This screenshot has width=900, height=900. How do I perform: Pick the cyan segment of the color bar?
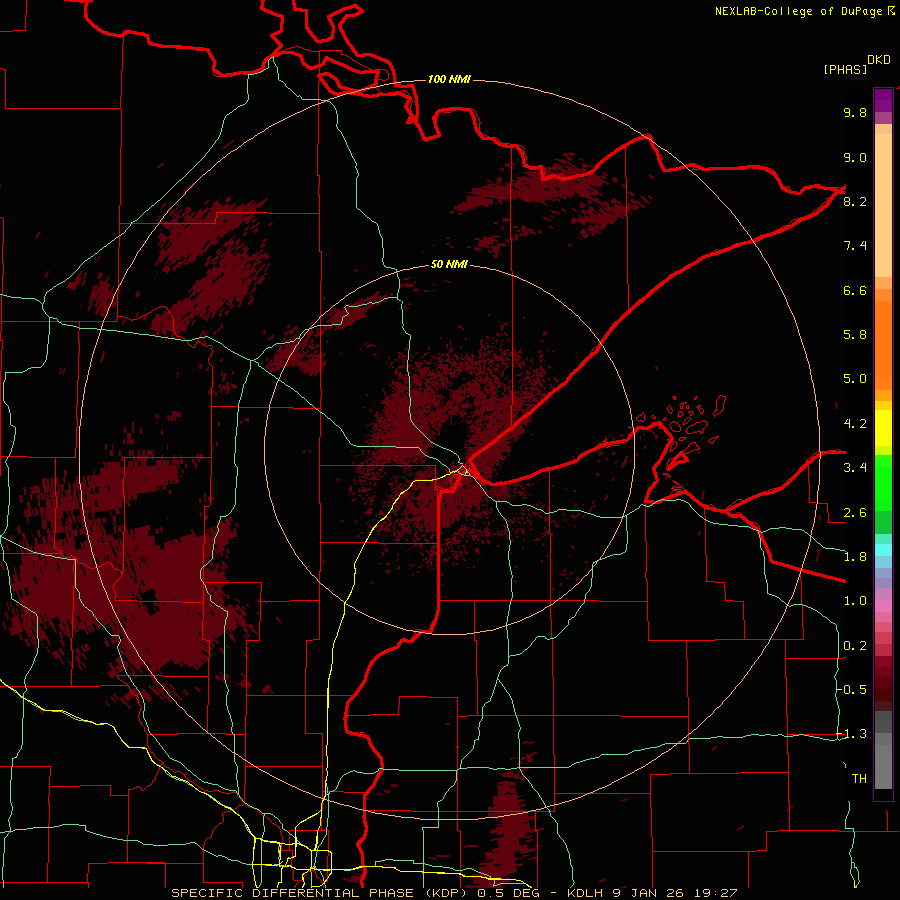coord(883,550)
